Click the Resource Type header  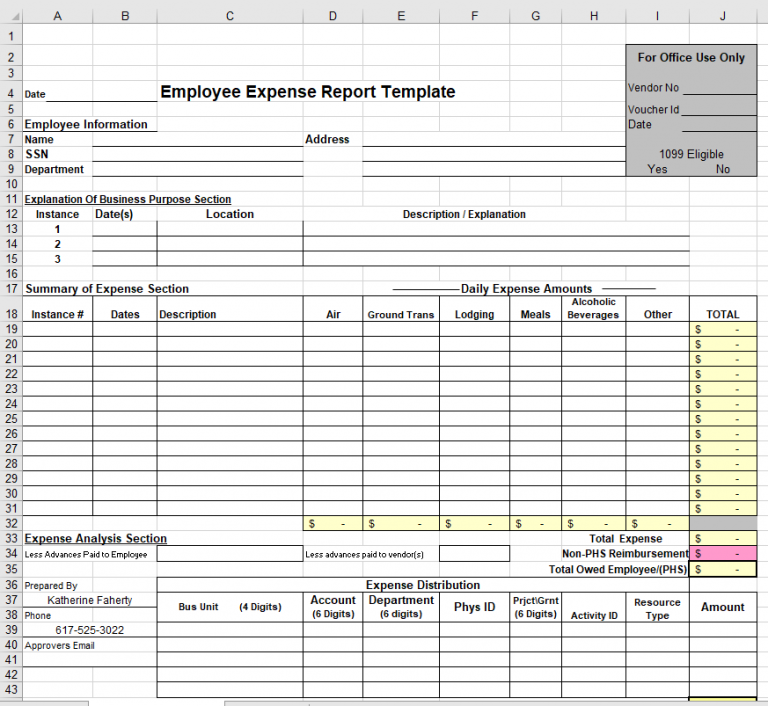pos(657,609)
